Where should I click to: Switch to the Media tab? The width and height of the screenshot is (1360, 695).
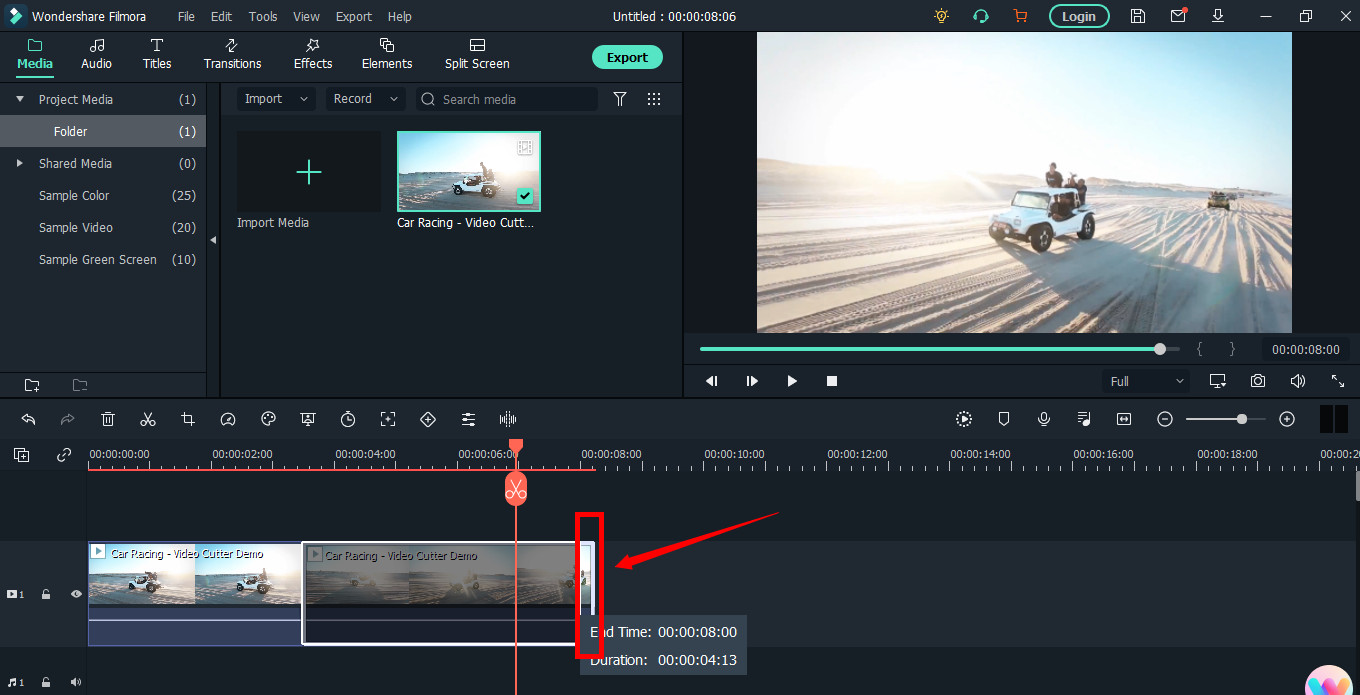[x=35, y=54]
